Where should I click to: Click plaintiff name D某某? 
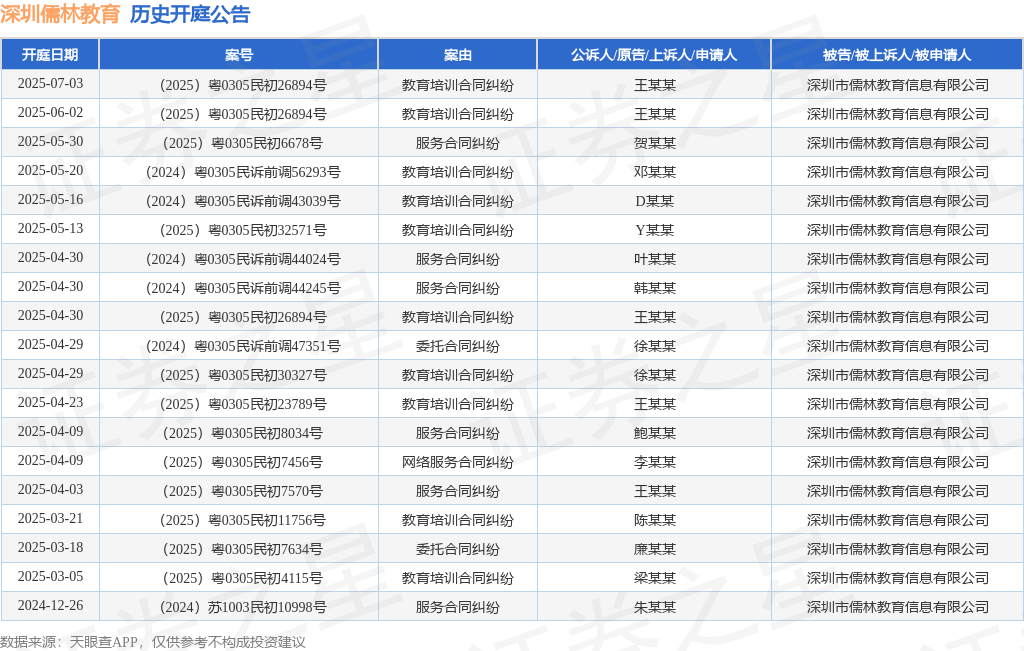(x=654, y=201)
